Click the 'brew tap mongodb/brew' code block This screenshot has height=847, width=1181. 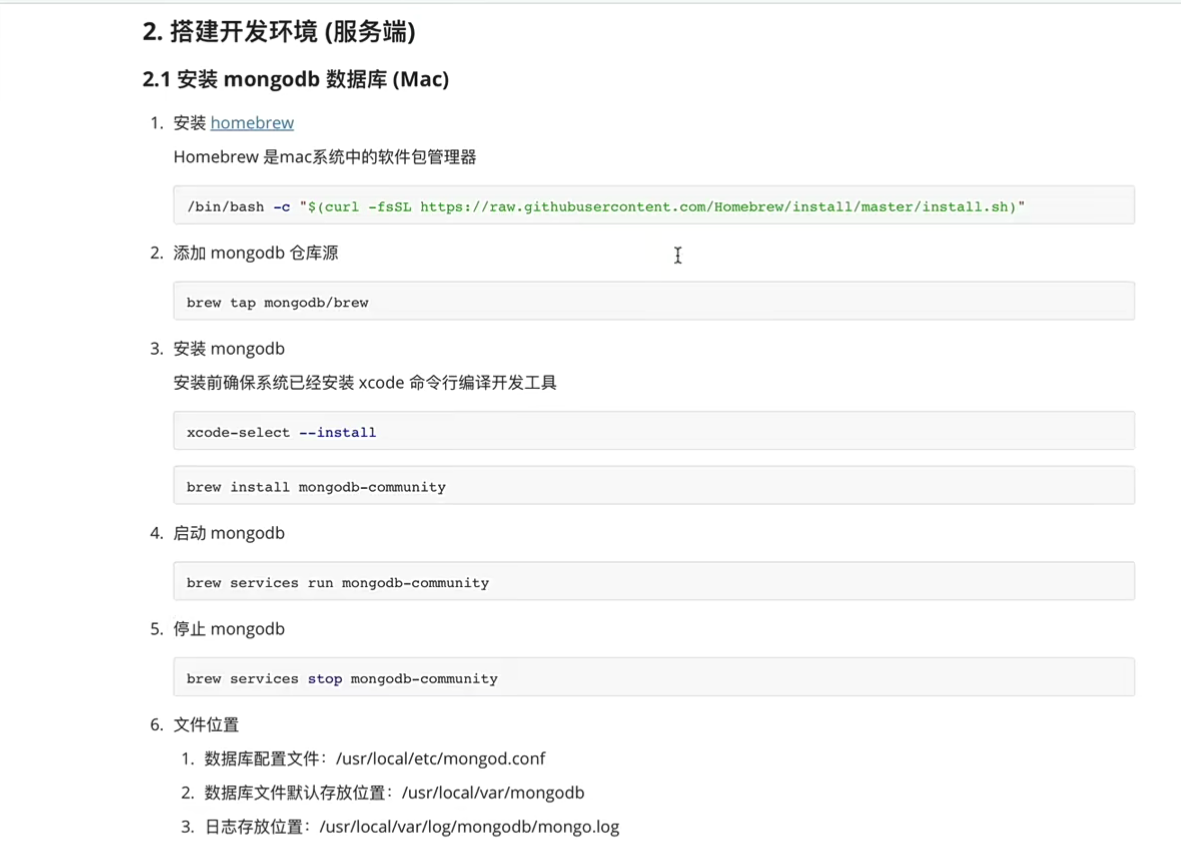(x=653, y=301)
